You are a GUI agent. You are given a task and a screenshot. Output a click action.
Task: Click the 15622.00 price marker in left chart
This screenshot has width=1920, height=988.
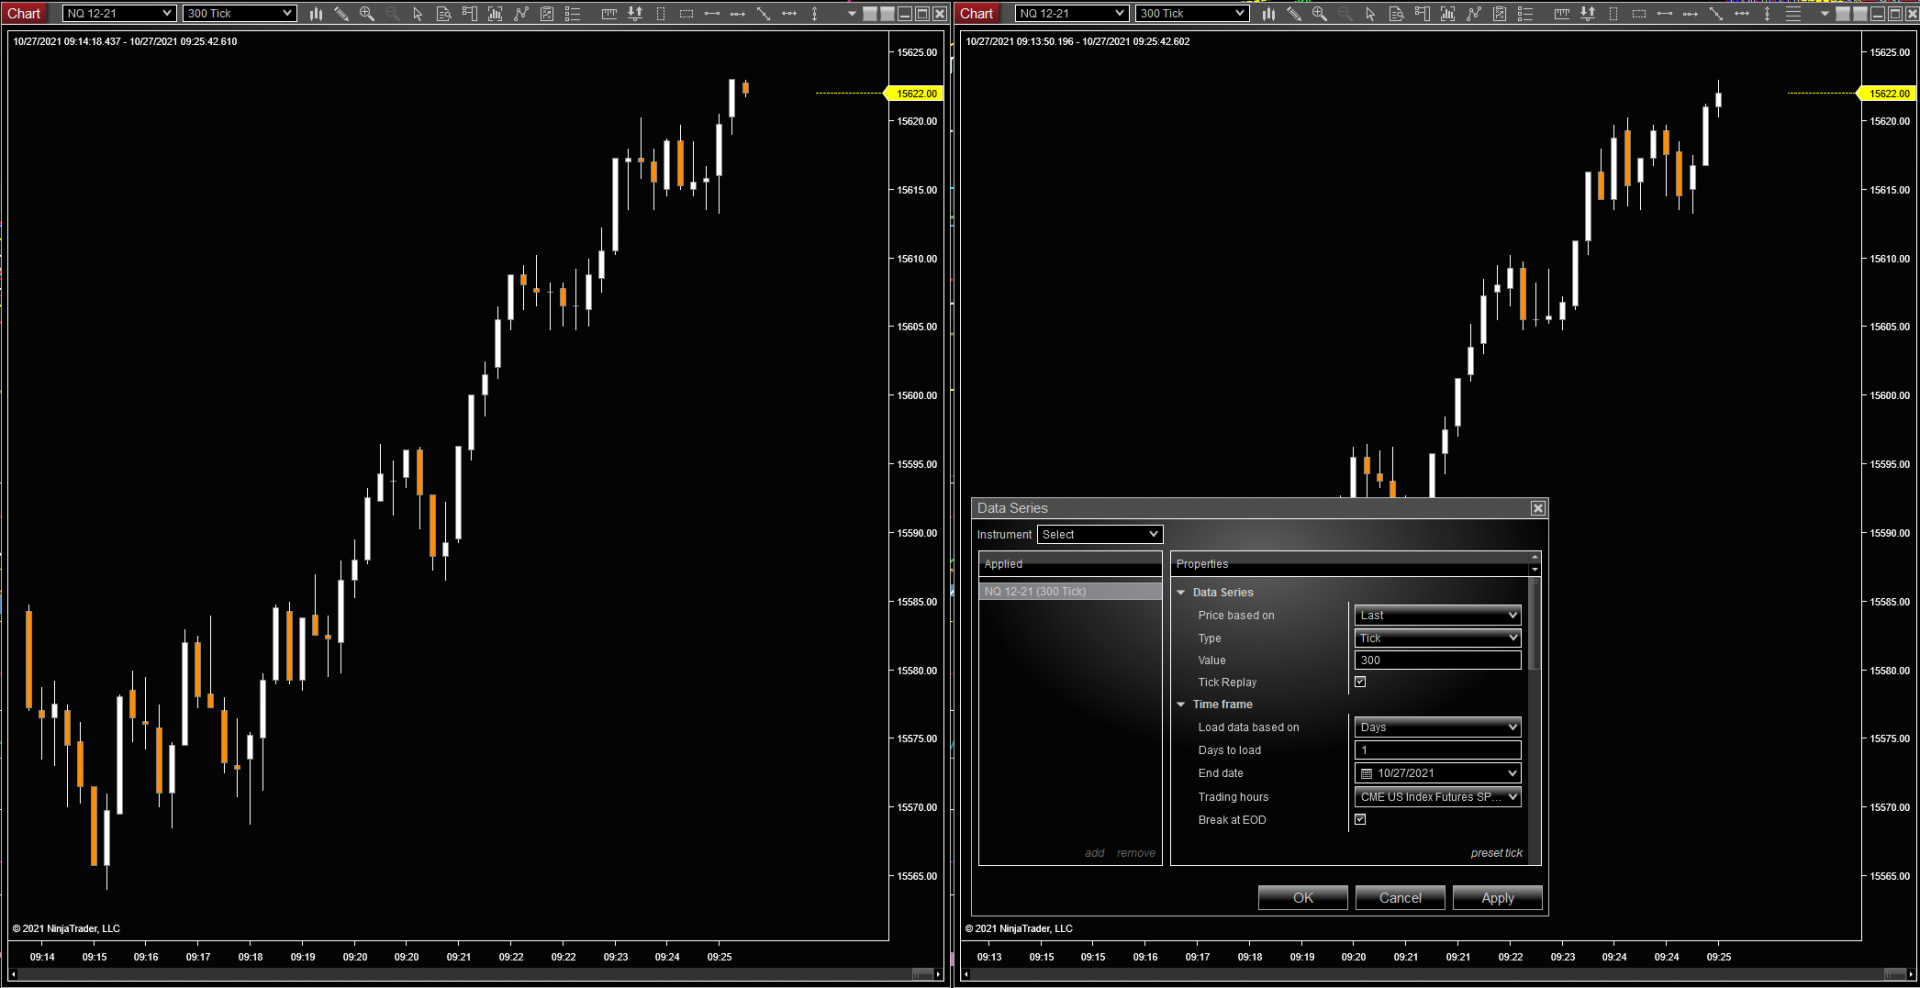click(x=915, y=93)
